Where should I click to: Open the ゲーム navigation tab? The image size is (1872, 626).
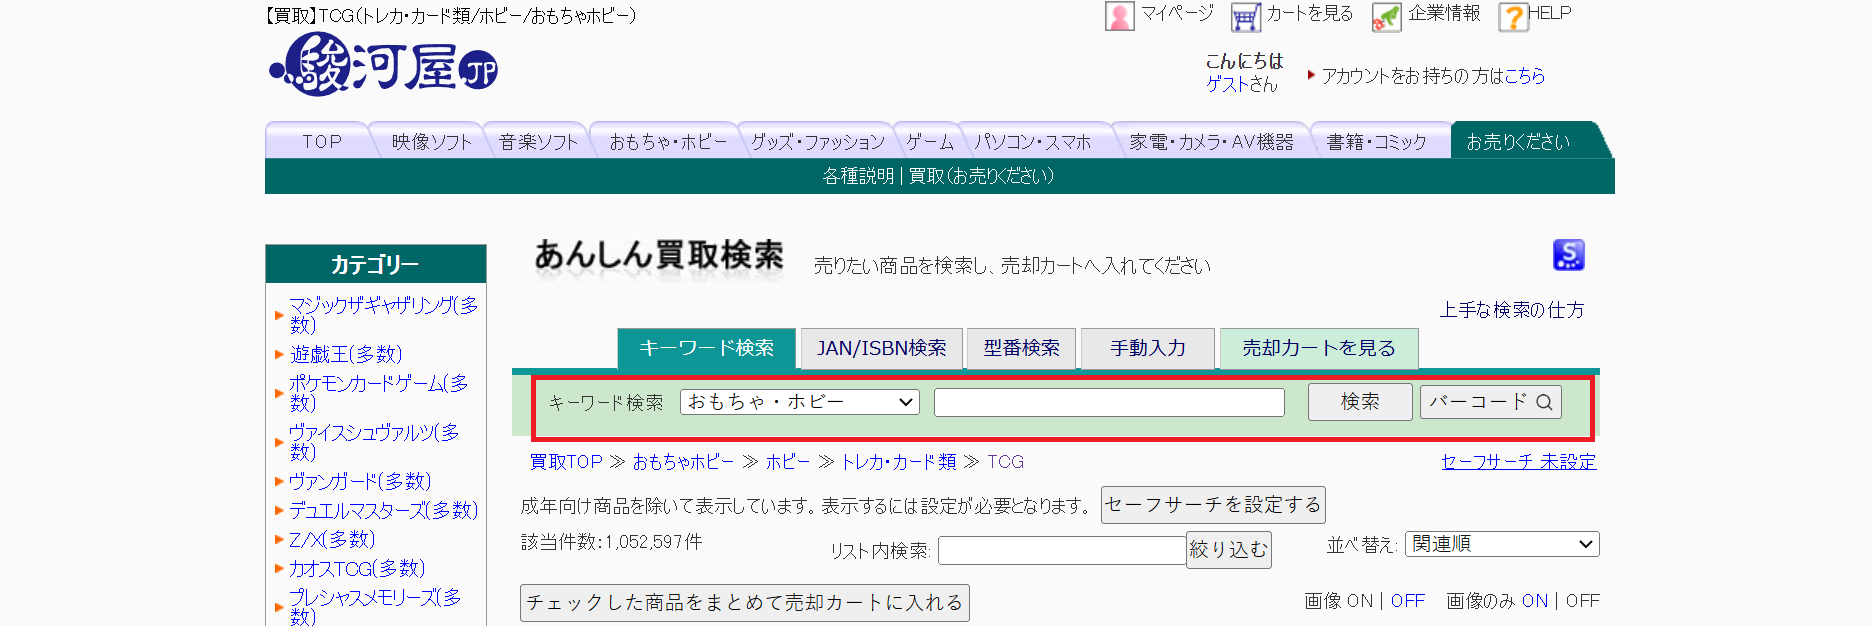930,142
